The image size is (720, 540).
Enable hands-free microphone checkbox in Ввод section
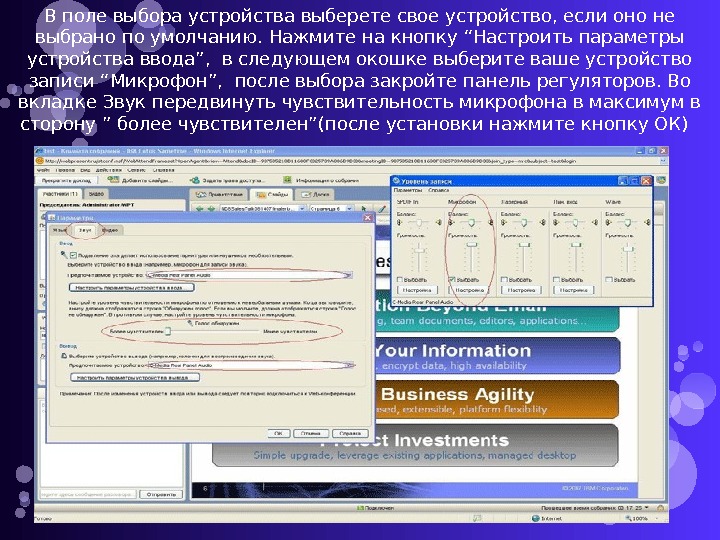coord(73,255)
